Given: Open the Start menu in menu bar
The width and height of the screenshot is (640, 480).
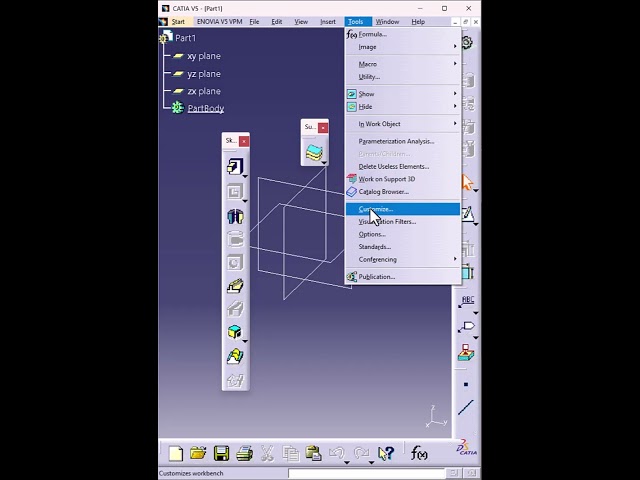Looking at the screenshot, I should (178, 22).
